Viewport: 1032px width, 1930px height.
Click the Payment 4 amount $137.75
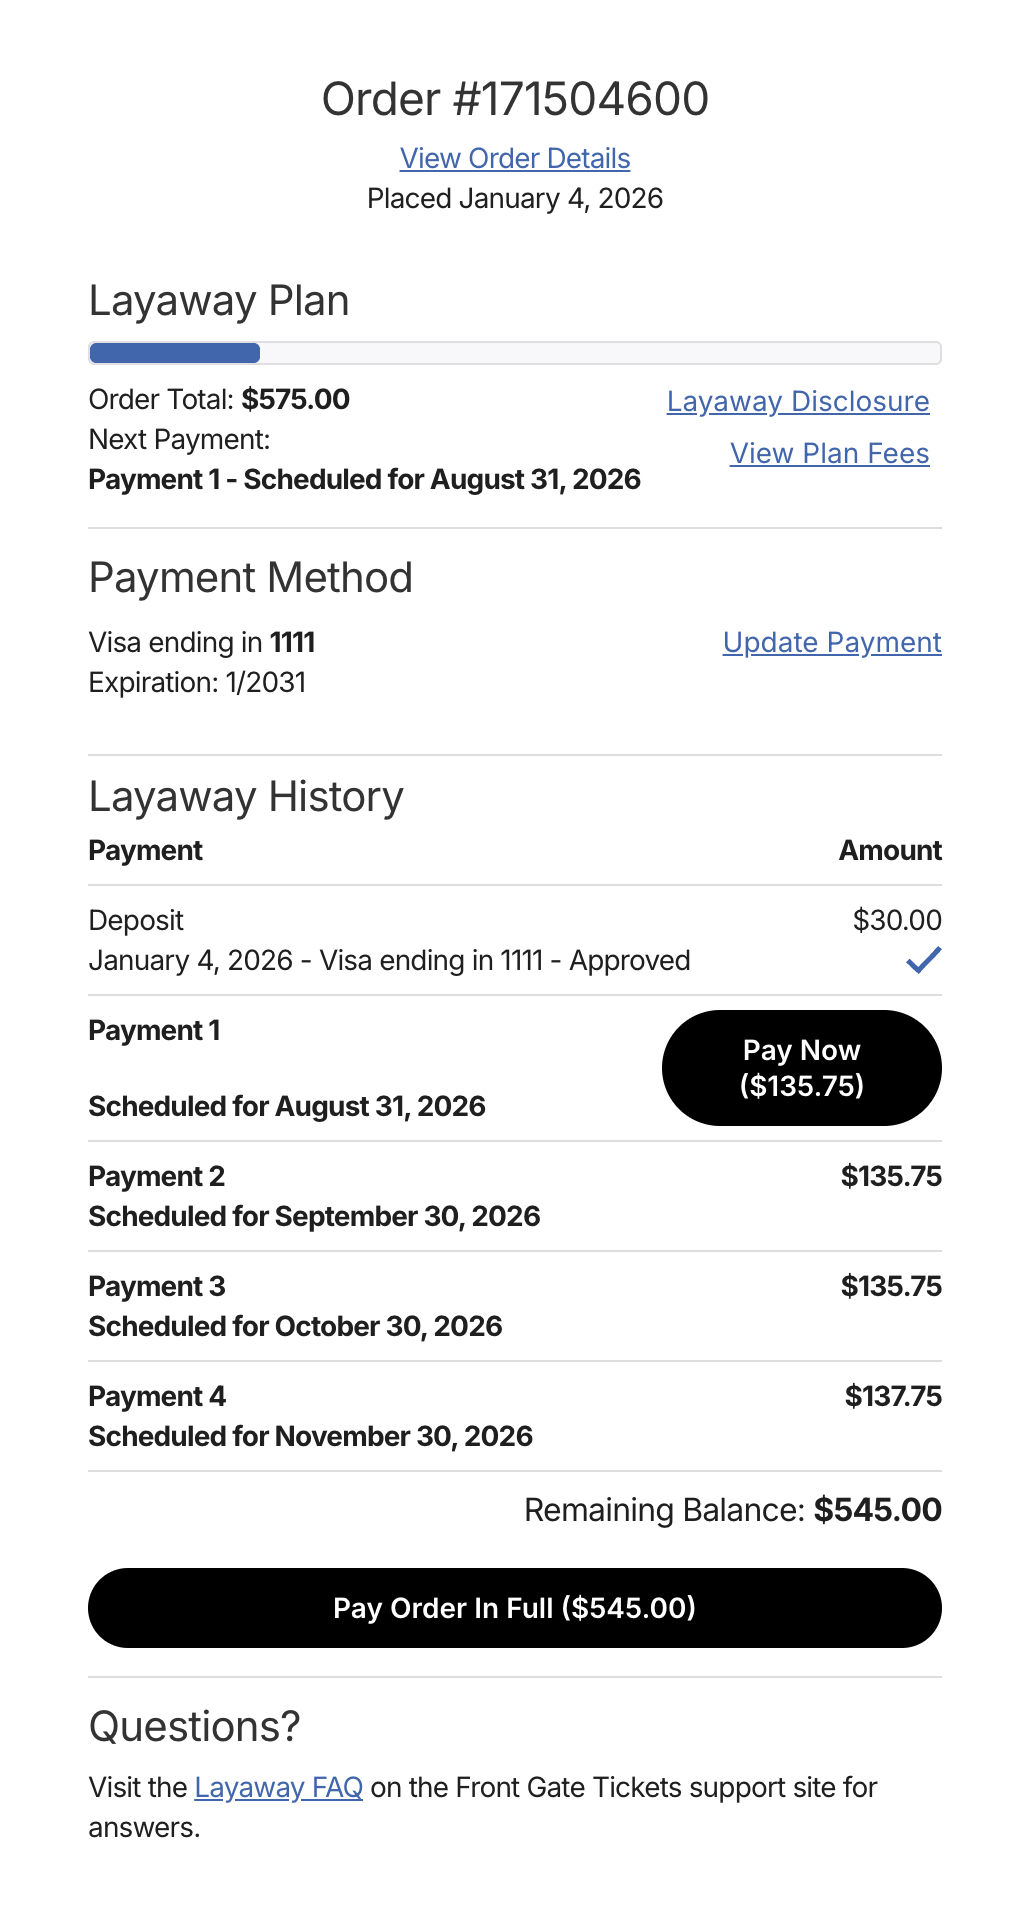(893, 1396)
